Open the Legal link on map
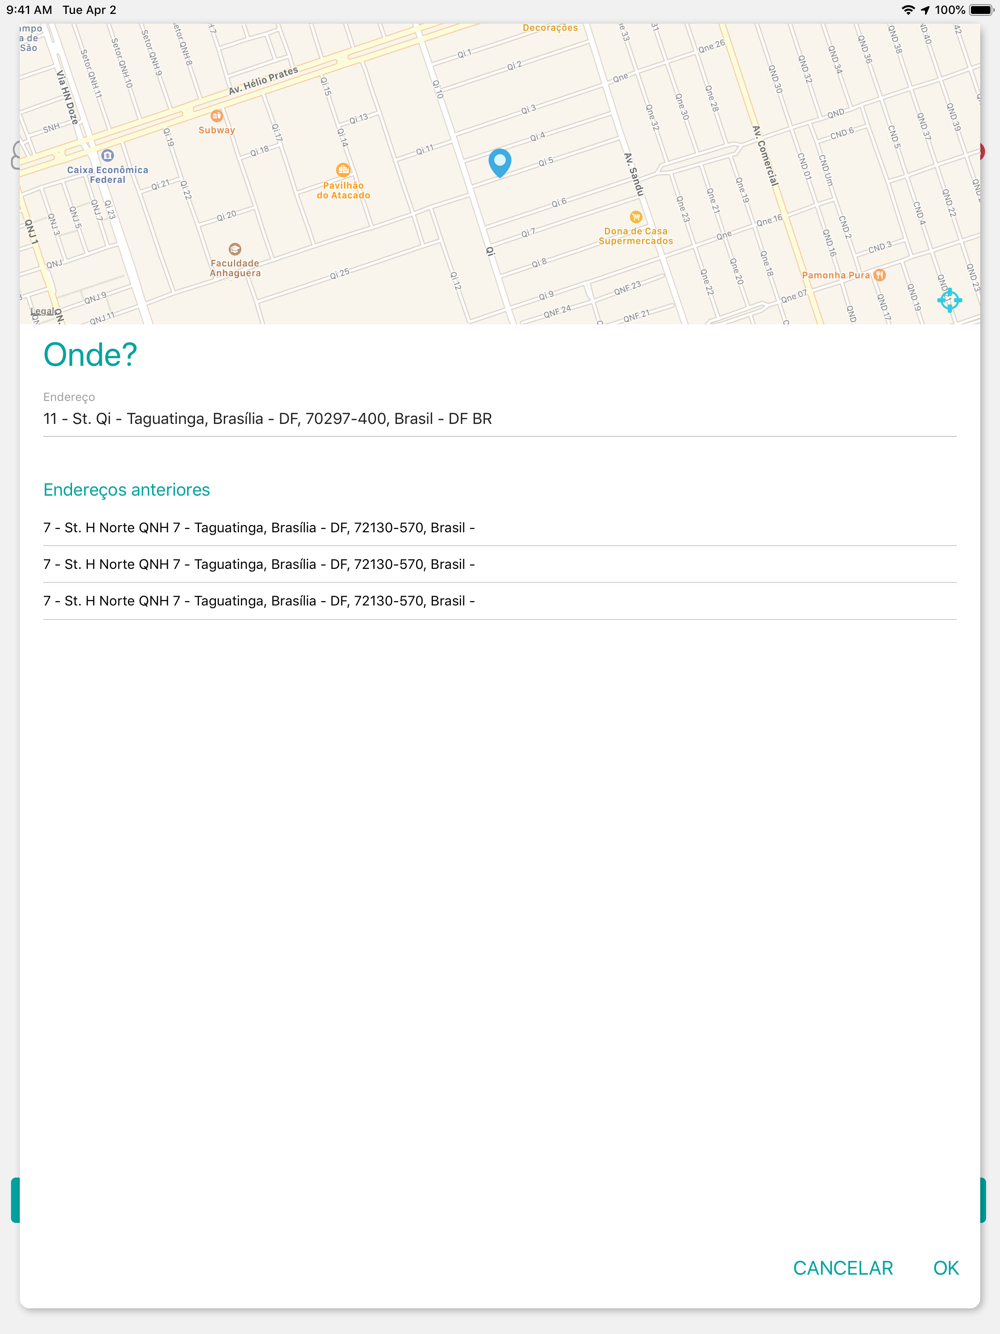Image resolution: width=1000 pixels, height=1334 pixels. (42, 312)
